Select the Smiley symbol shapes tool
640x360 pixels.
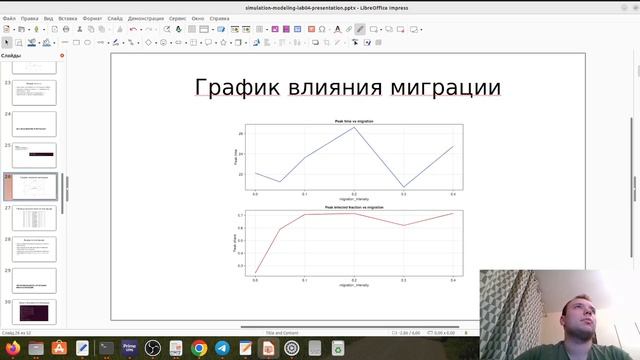point(163,42)
